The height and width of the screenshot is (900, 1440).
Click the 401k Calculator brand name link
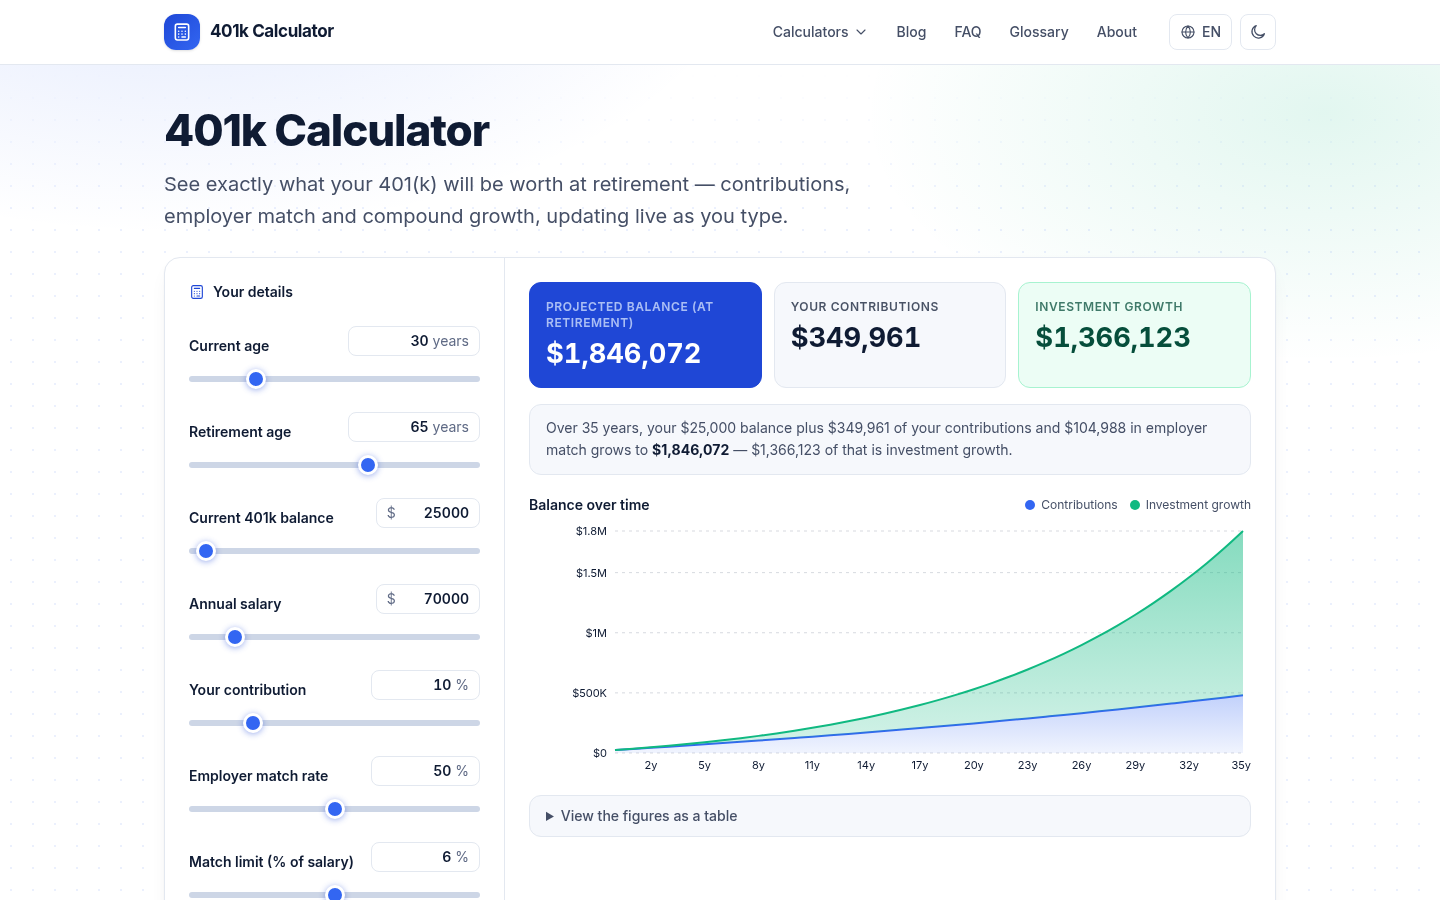pyautogui.click(x=272, y=31)
